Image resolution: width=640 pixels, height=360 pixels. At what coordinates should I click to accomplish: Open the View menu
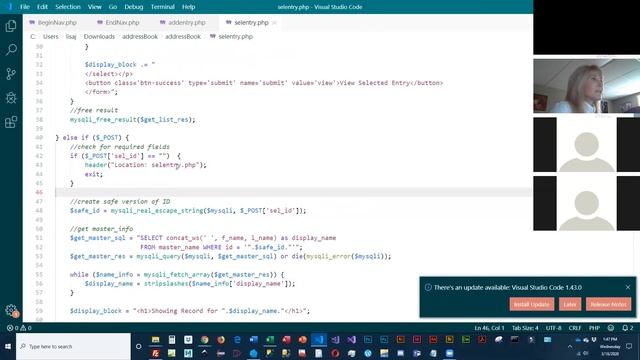(x=94, y=7)
